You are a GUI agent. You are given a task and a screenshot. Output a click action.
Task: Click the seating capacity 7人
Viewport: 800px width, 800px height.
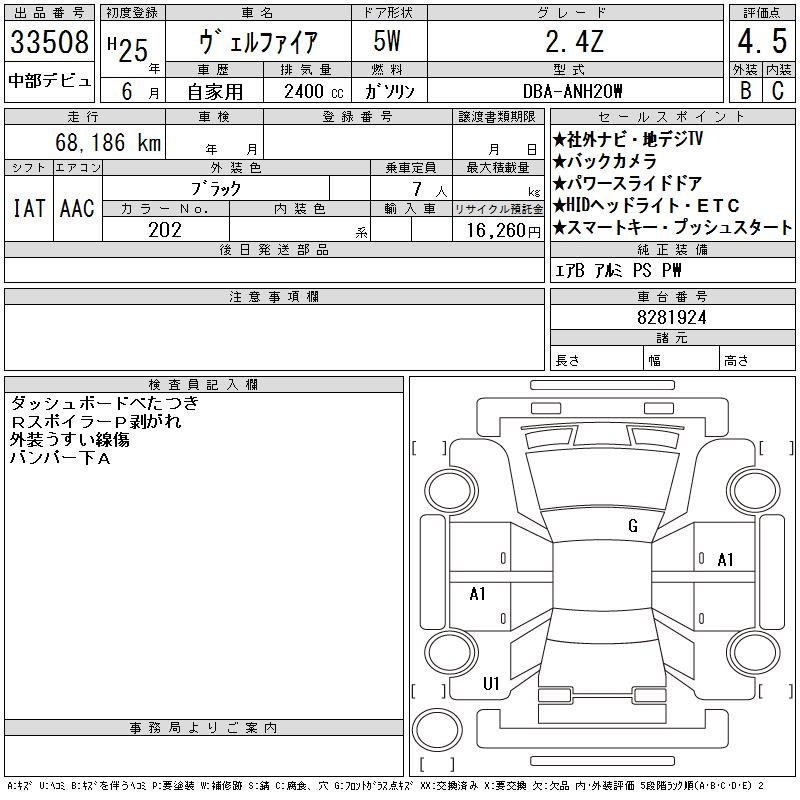(x=430, y=190)
